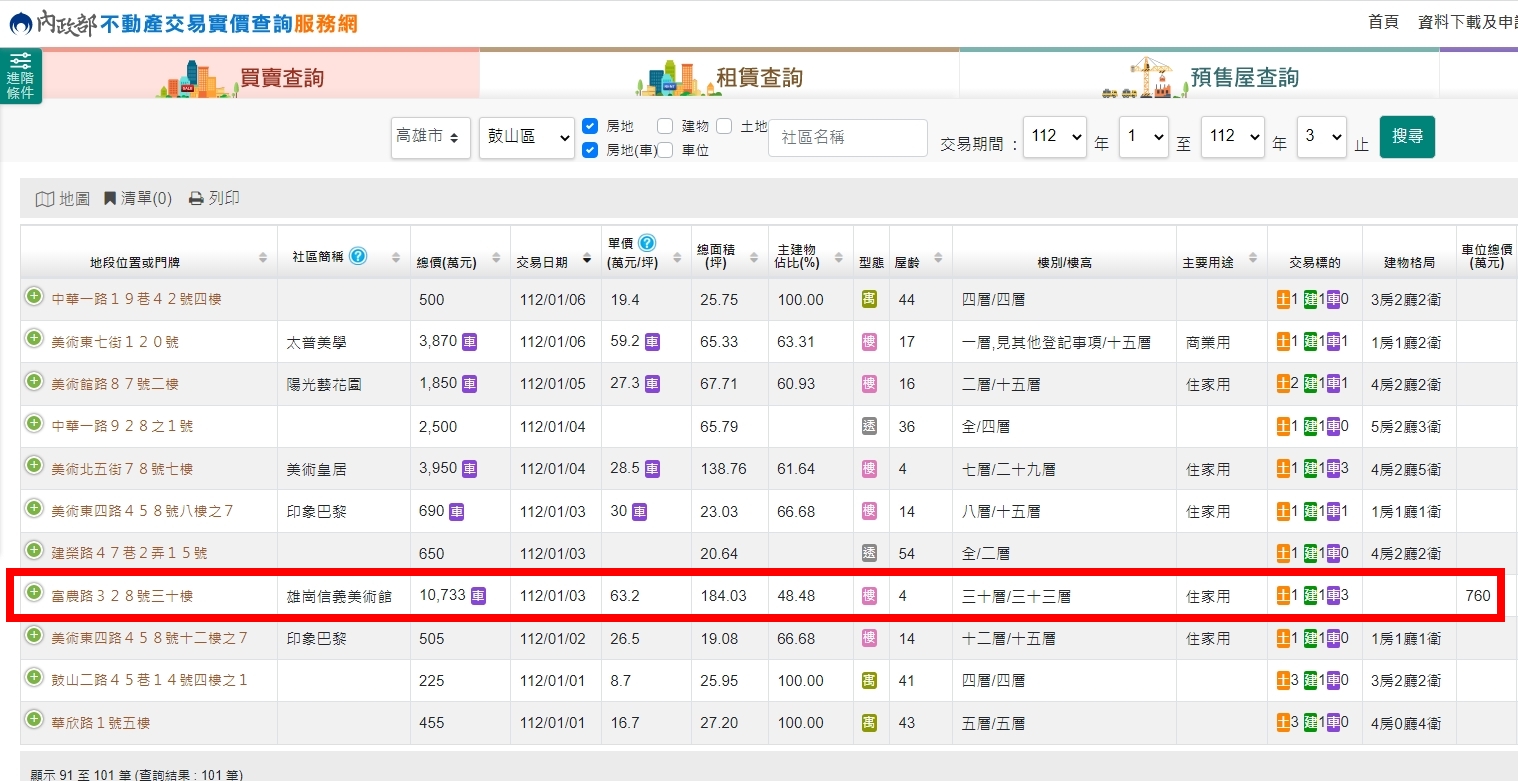The image size is (1518, 781).
Task: Click the orange 土 badge in 美術館路87號 row
Action: [1284, 384]
